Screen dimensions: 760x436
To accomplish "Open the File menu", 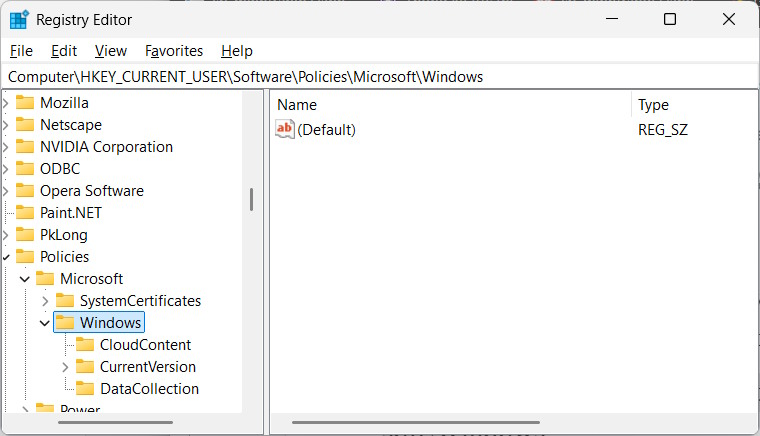I will (x=21, y=51).
